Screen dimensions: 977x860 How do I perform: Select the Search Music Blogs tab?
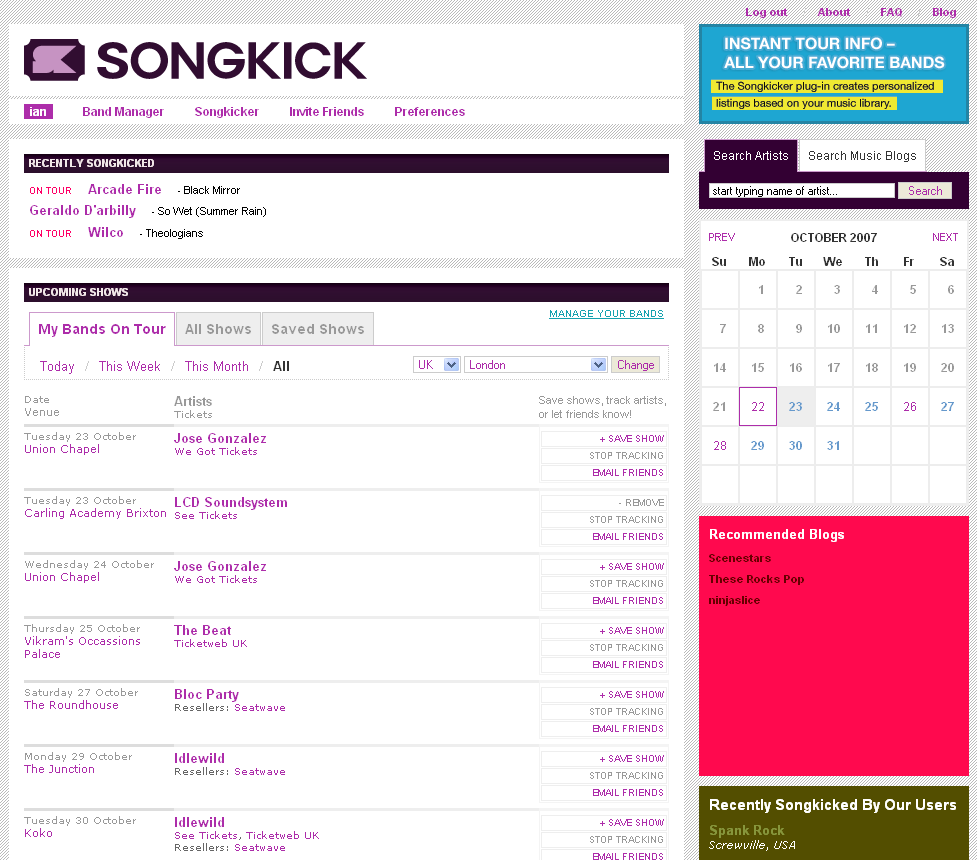coord(862,156)
